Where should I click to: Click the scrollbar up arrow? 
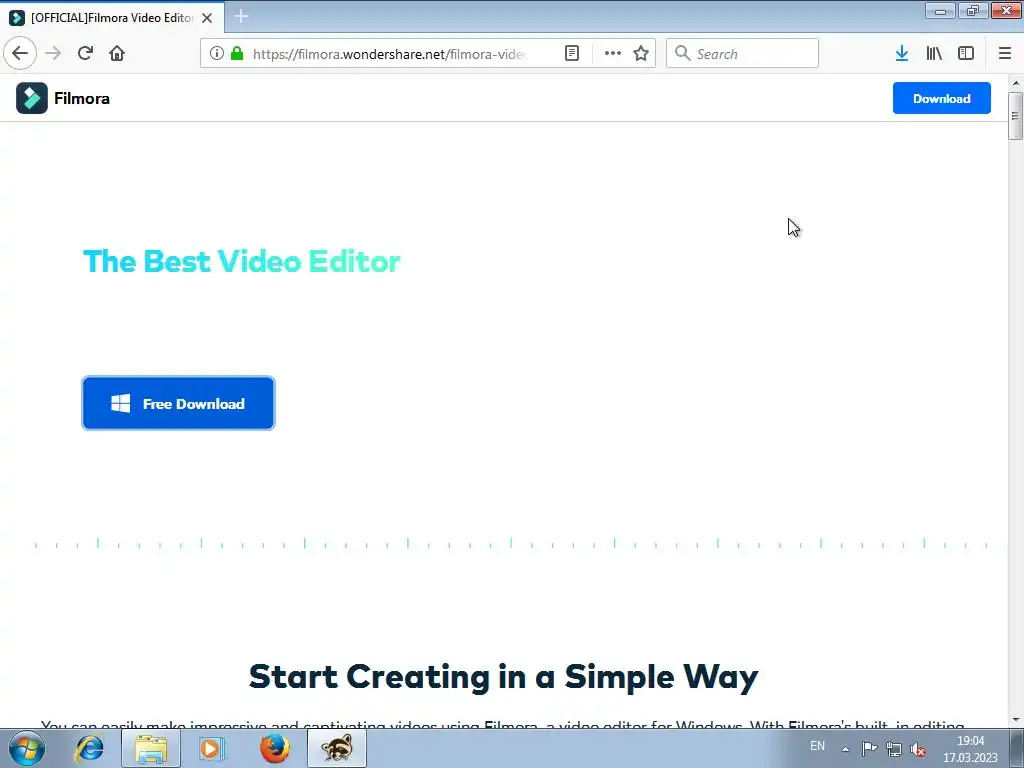tap(1016, 83)
